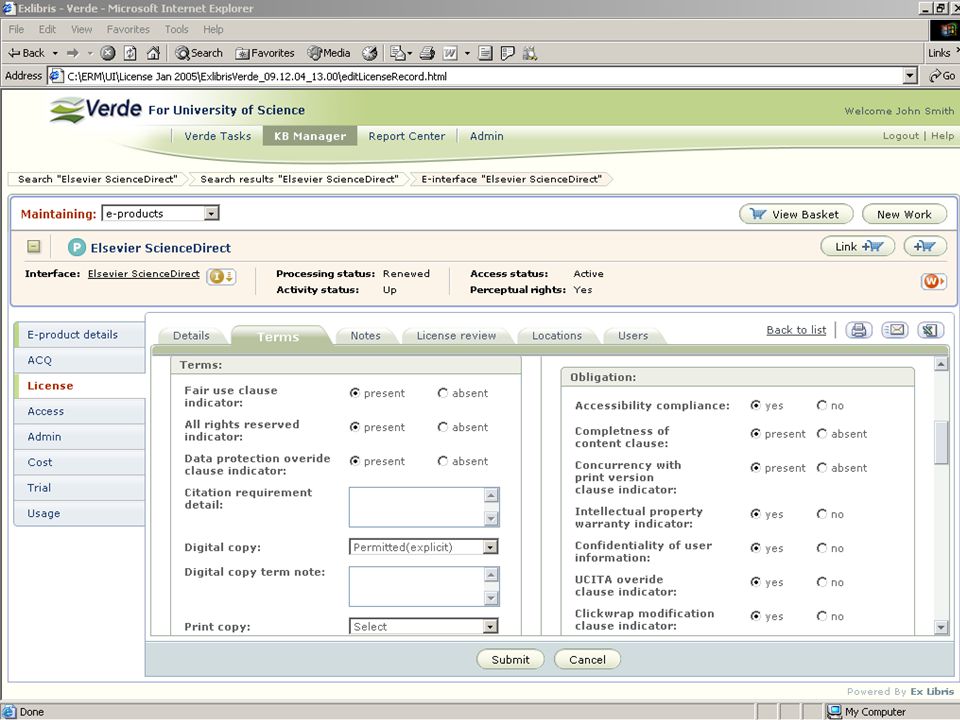Set Concurrency with print version to absent
Viewport: 960px width, 720px height.
822,468
